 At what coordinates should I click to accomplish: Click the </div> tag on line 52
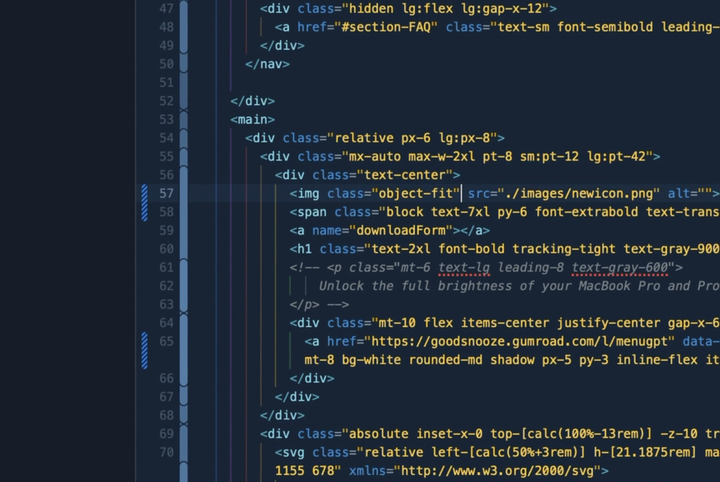tap(253, 101)
